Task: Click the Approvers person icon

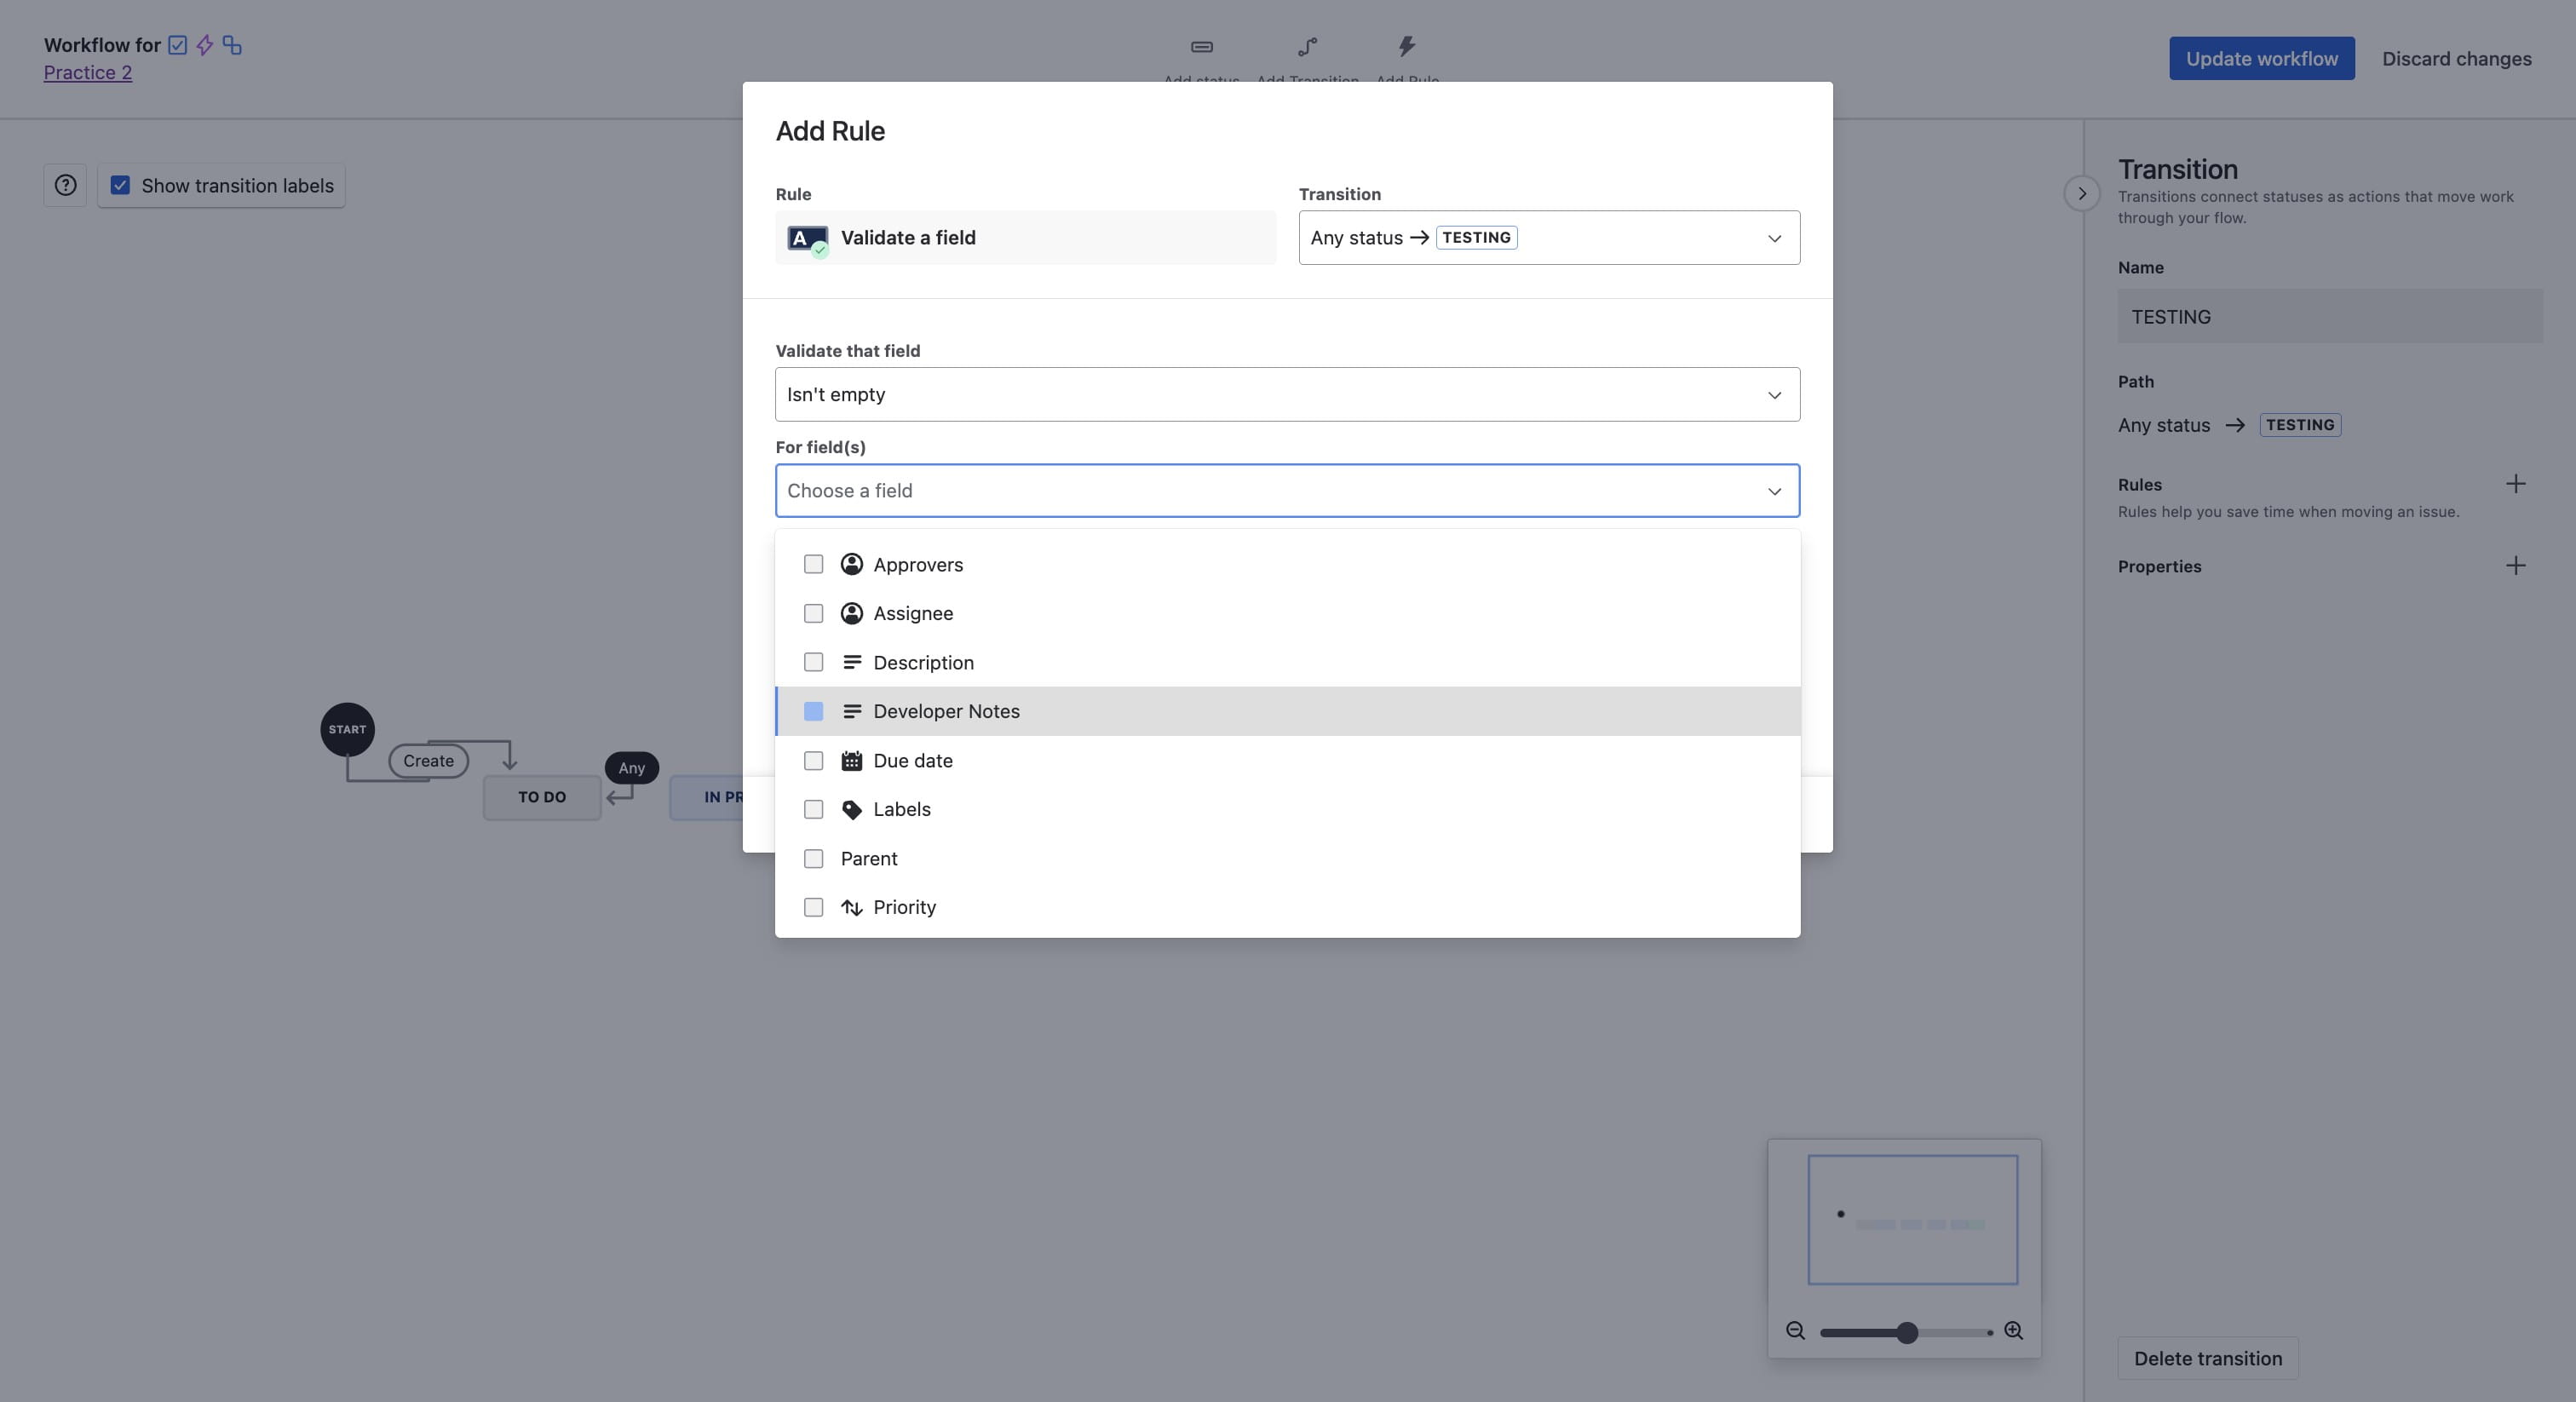Action: click(x=852, y=564)
